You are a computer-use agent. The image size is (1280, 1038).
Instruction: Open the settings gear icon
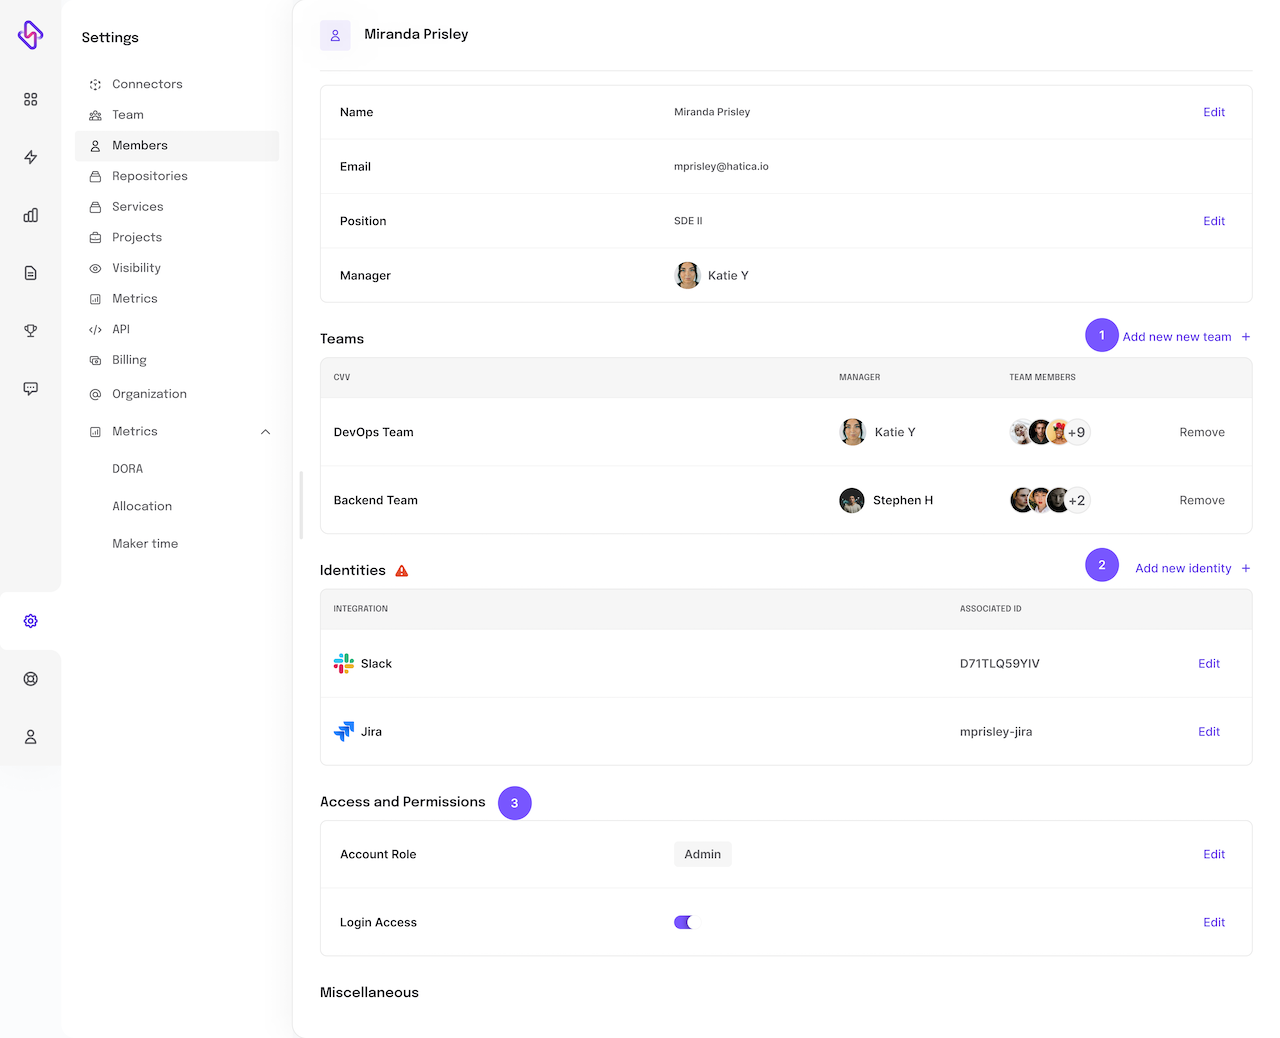pos(31,621)
